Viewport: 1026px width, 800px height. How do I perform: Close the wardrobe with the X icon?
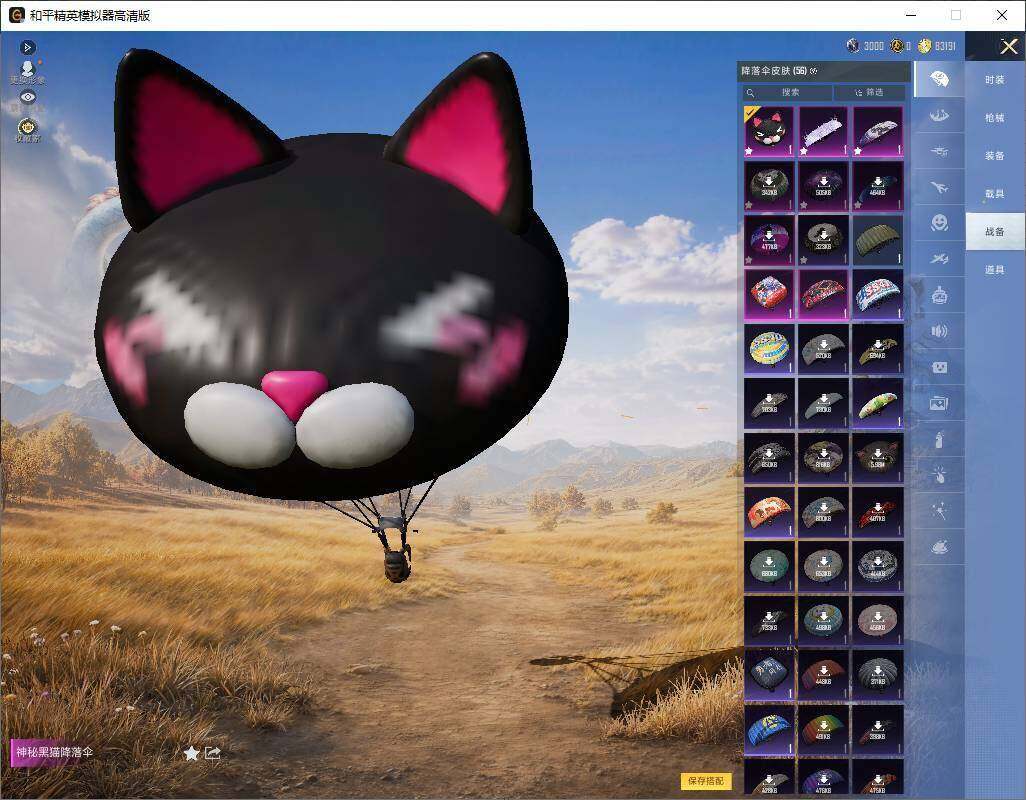pos(1008,46)
